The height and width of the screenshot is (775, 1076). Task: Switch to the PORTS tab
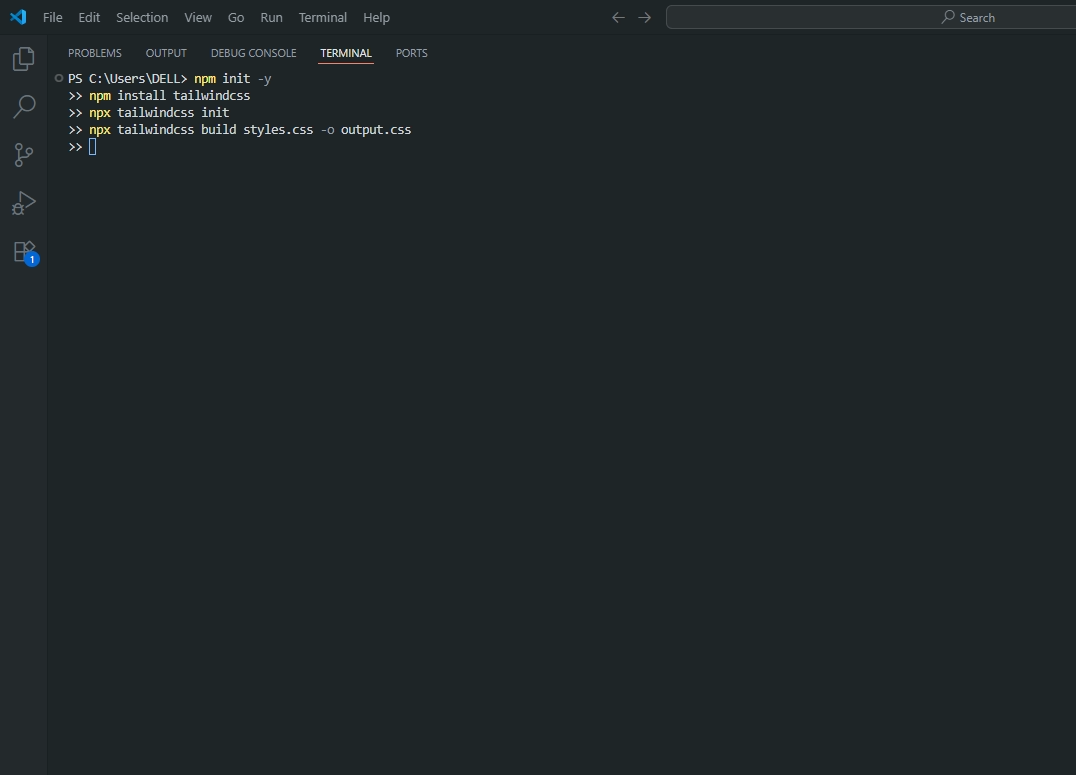point(412,53)
